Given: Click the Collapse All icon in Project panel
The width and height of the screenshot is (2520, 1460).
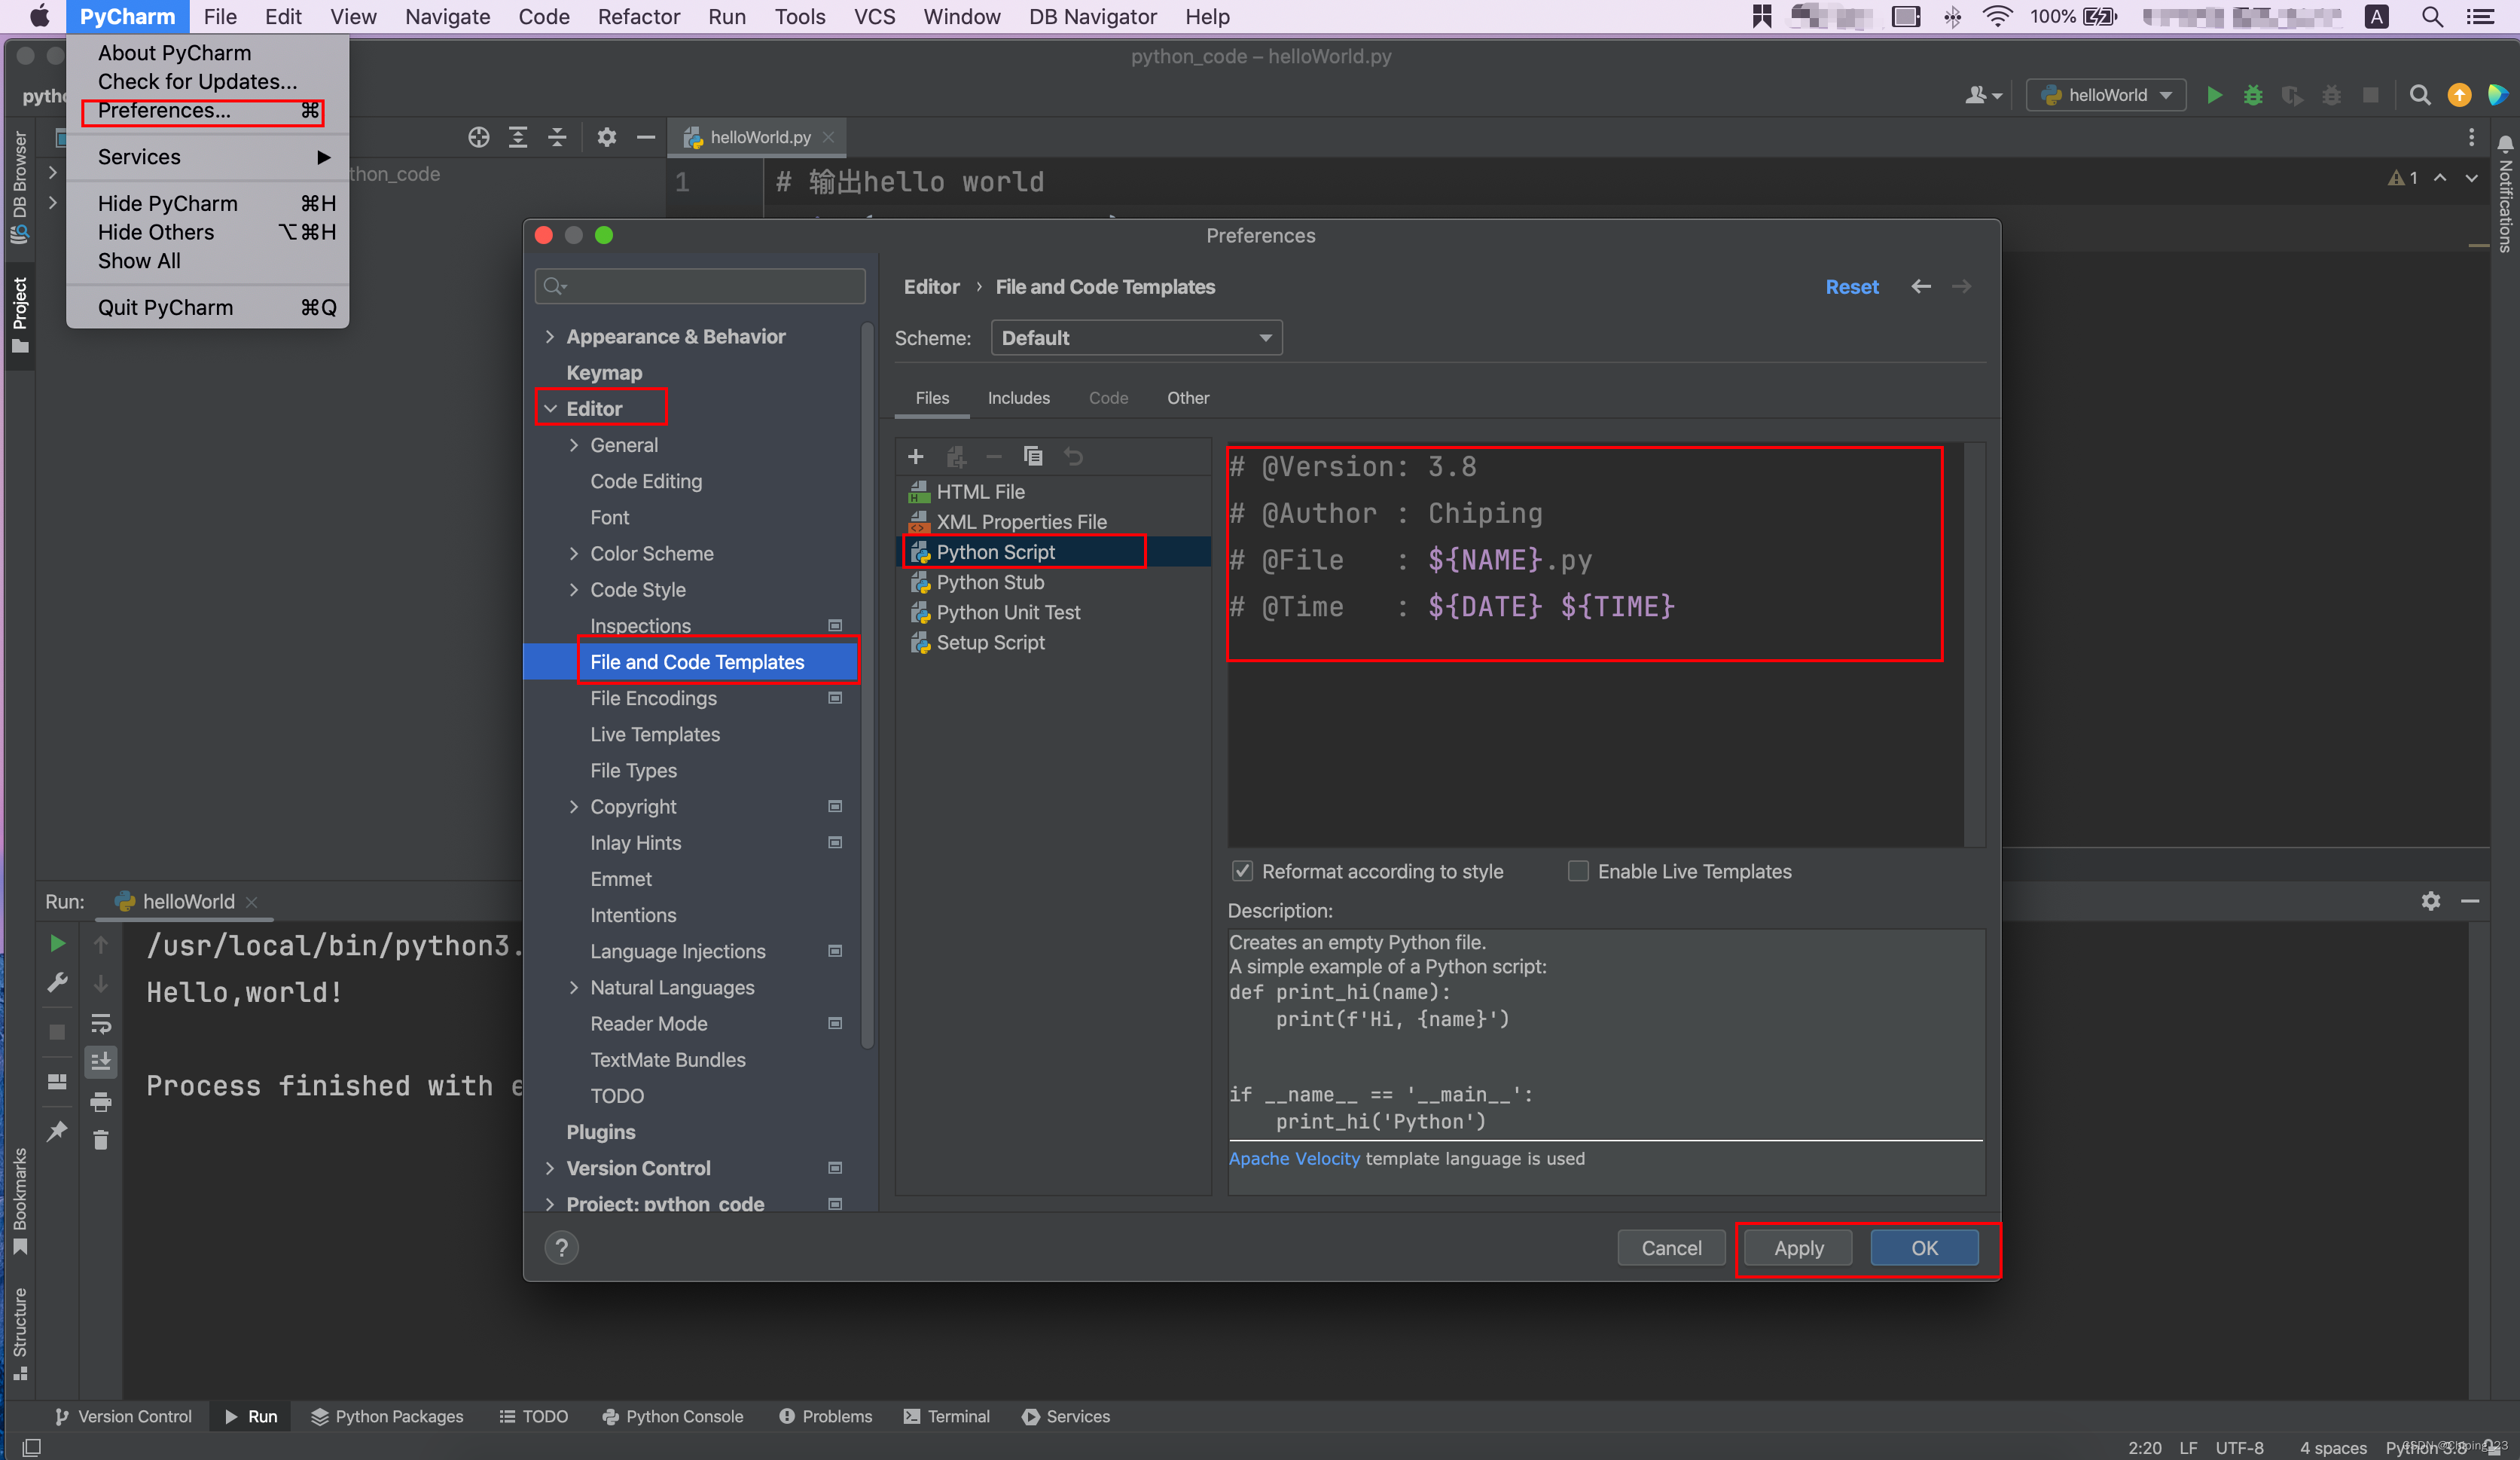Looking at the screenshot, I should pyautogui.click(x=557, y=137).
